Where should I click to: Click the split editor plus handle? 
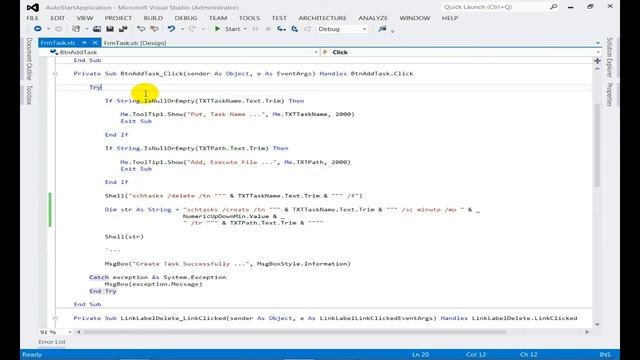[x=598, y=61]
